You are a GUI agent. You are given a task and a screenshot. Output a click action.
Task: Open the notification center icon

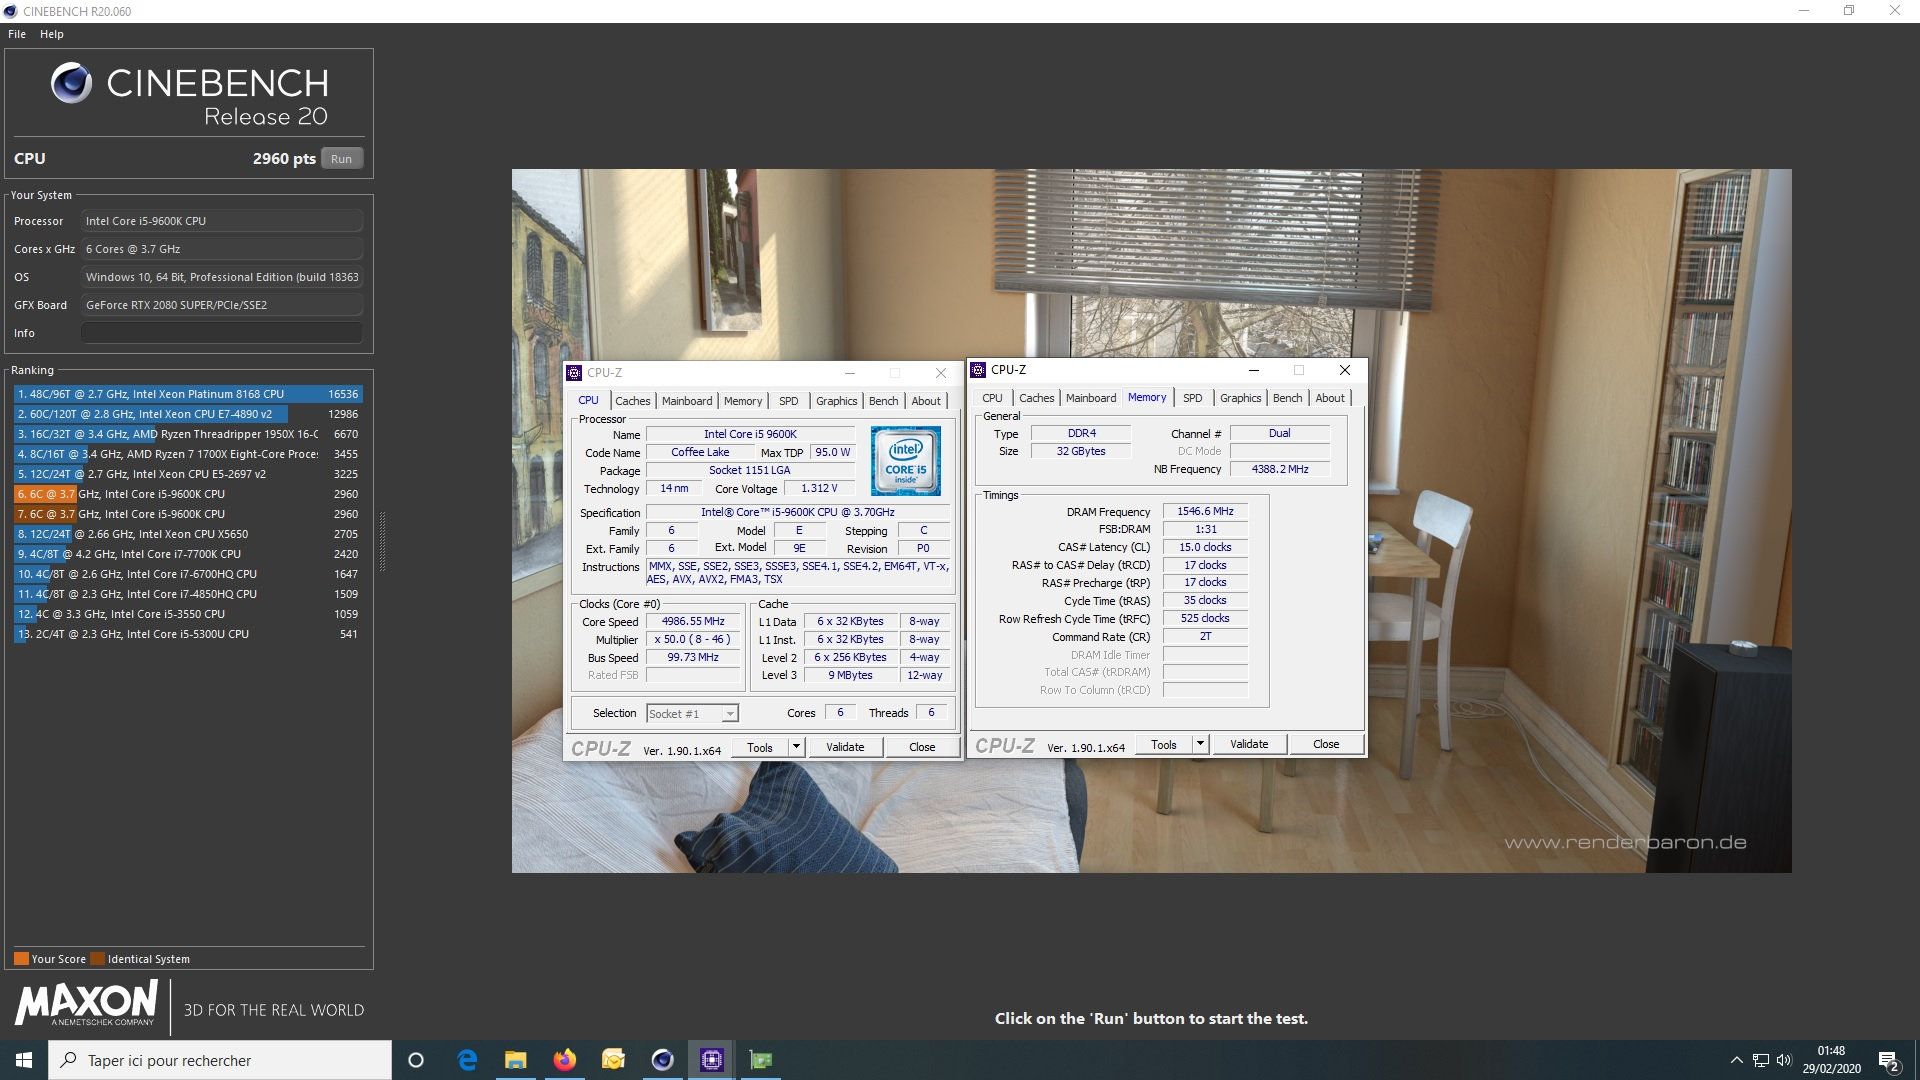pyautogui.click(x=1888, y=1060)
